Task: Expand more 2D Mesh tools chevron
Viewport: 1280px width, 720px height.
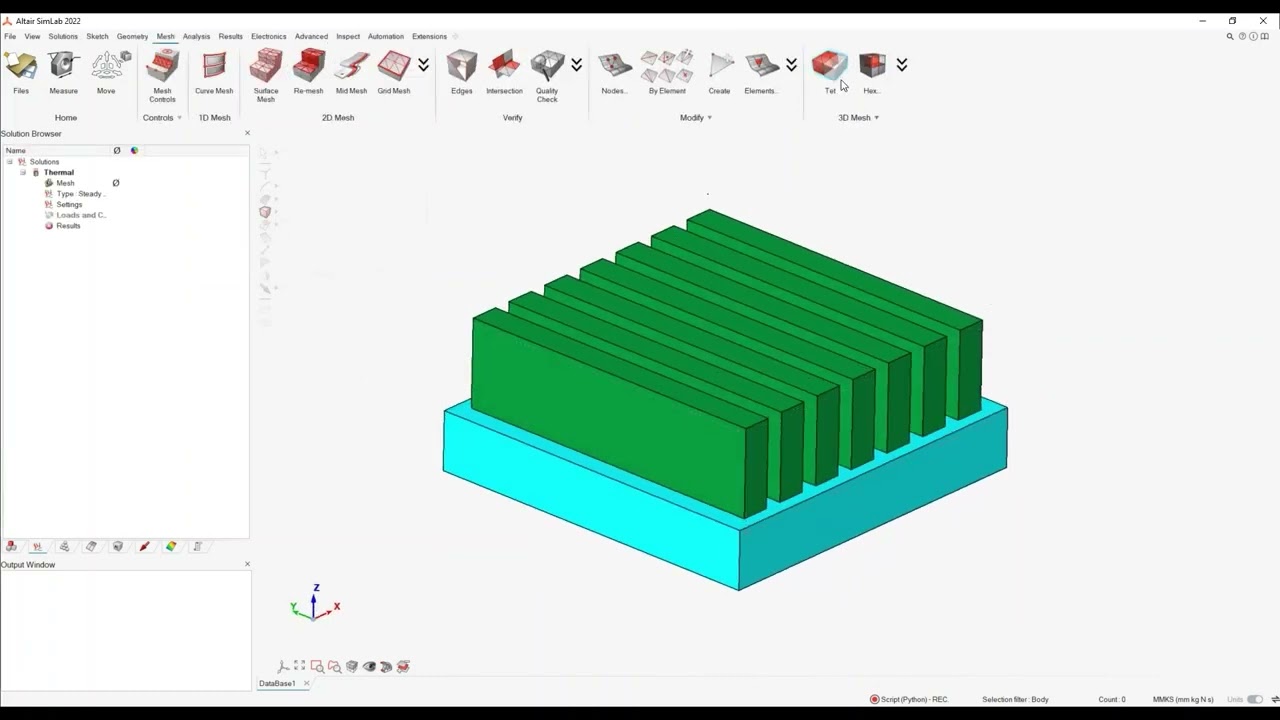Action: (423, 65)
